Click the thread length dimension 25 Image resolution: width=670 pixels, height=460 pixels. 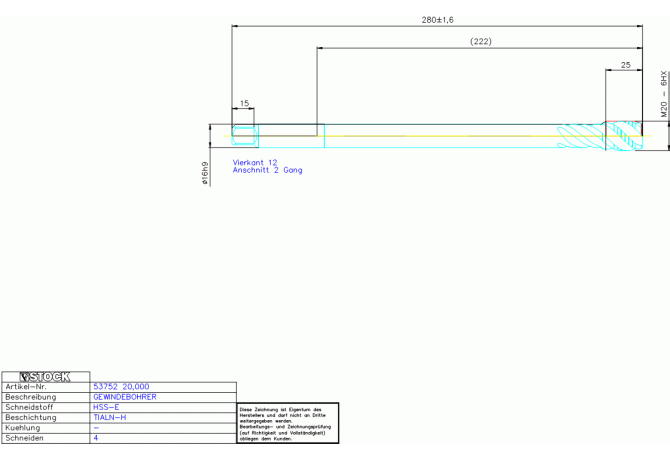(x=626, y=65)
